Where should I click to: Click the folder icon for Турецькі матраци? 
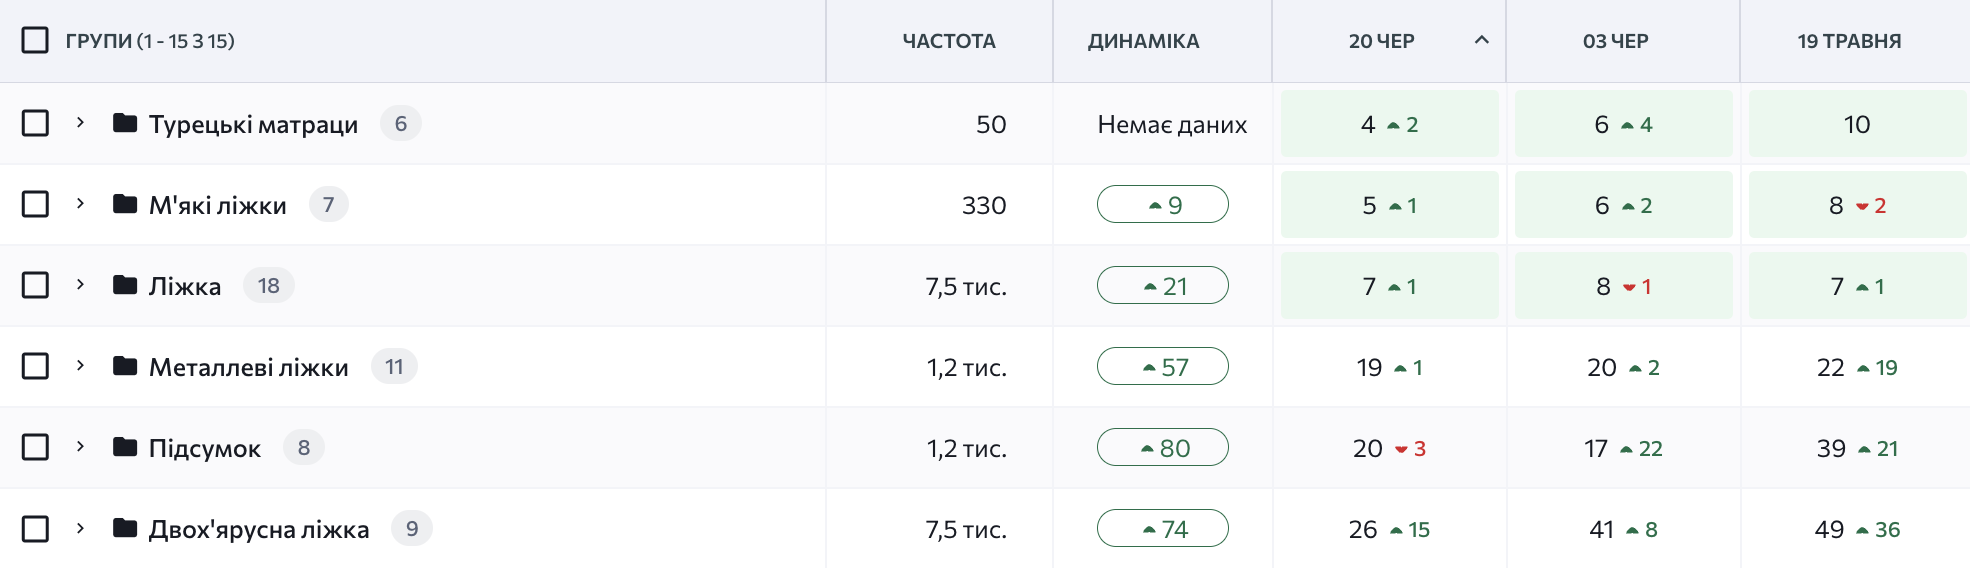125,123
